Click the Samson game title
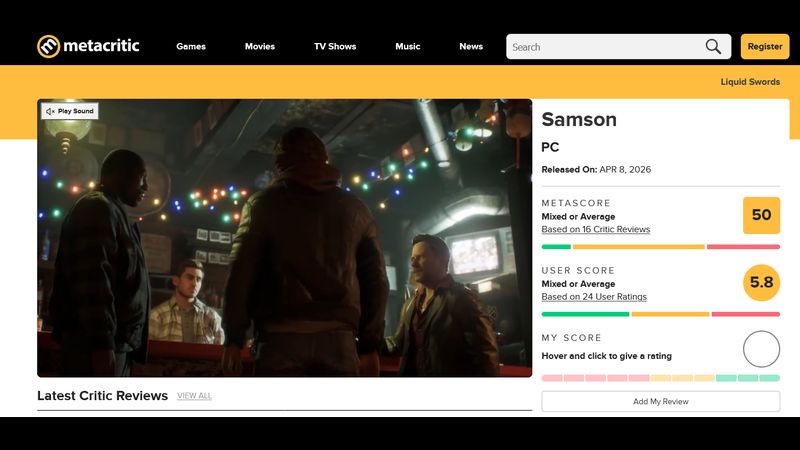 579,119
